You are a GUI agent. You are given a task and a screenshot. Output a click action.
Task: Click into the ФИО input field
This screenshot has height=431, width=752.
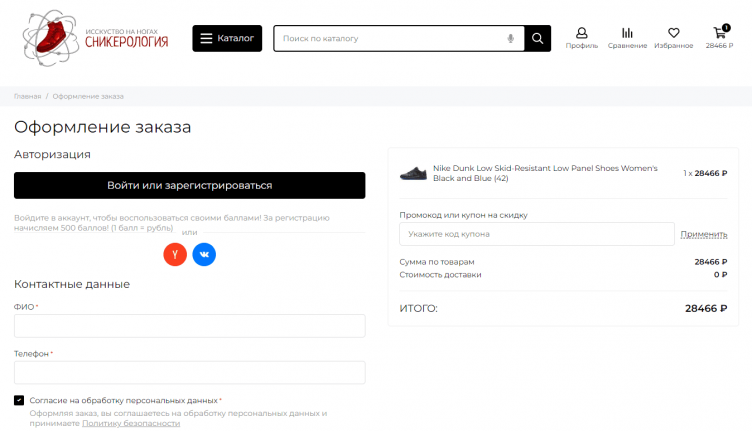click(x=189, y=326)
